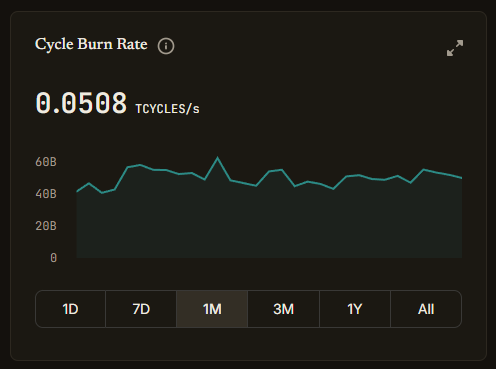Switch to the 3M time range
This screenshot has height=369, width=496.
tap(283, 309)
